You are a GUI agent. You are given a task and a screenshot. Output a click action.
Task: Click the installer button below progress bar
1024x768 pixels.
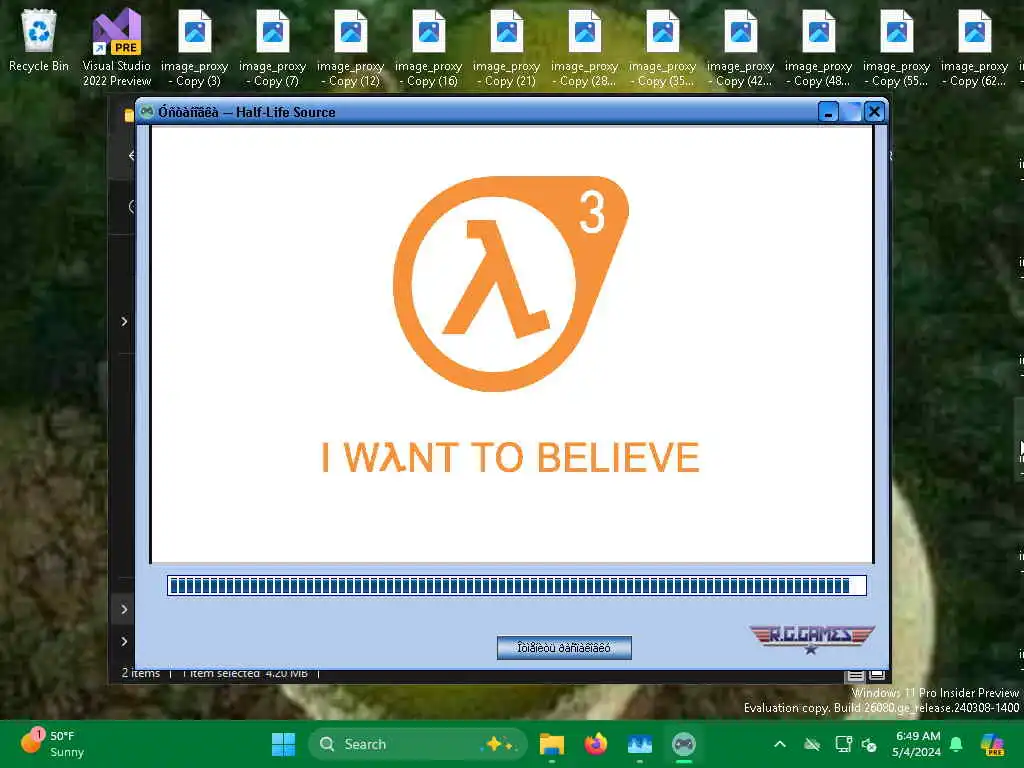pyautogui.click(x=564, y=648)
